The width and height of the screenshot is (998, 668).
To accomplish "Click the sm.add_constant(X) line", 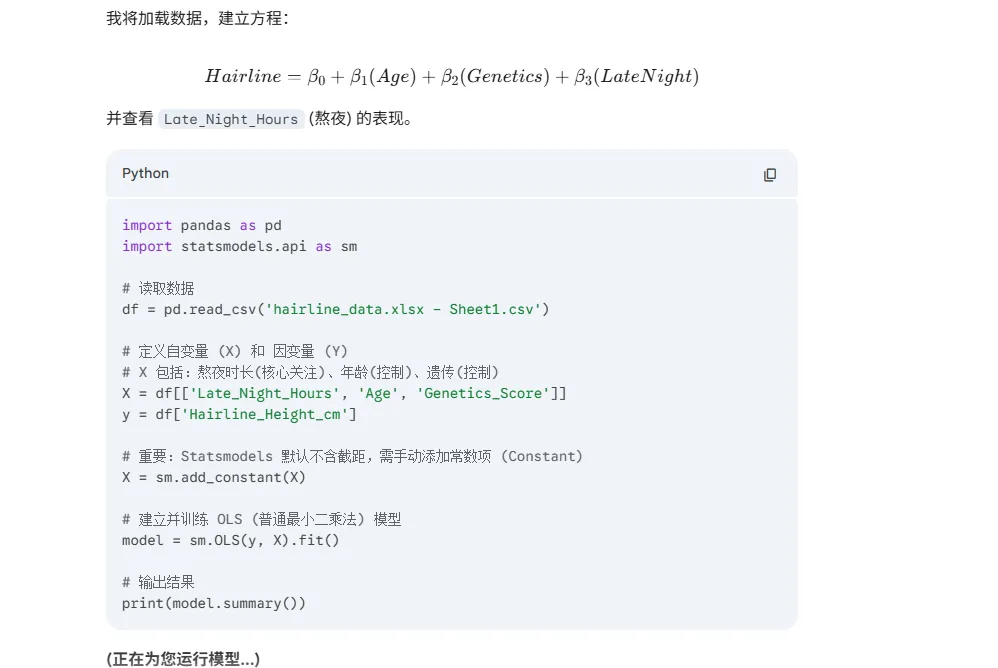I will (x=213, y=477).
